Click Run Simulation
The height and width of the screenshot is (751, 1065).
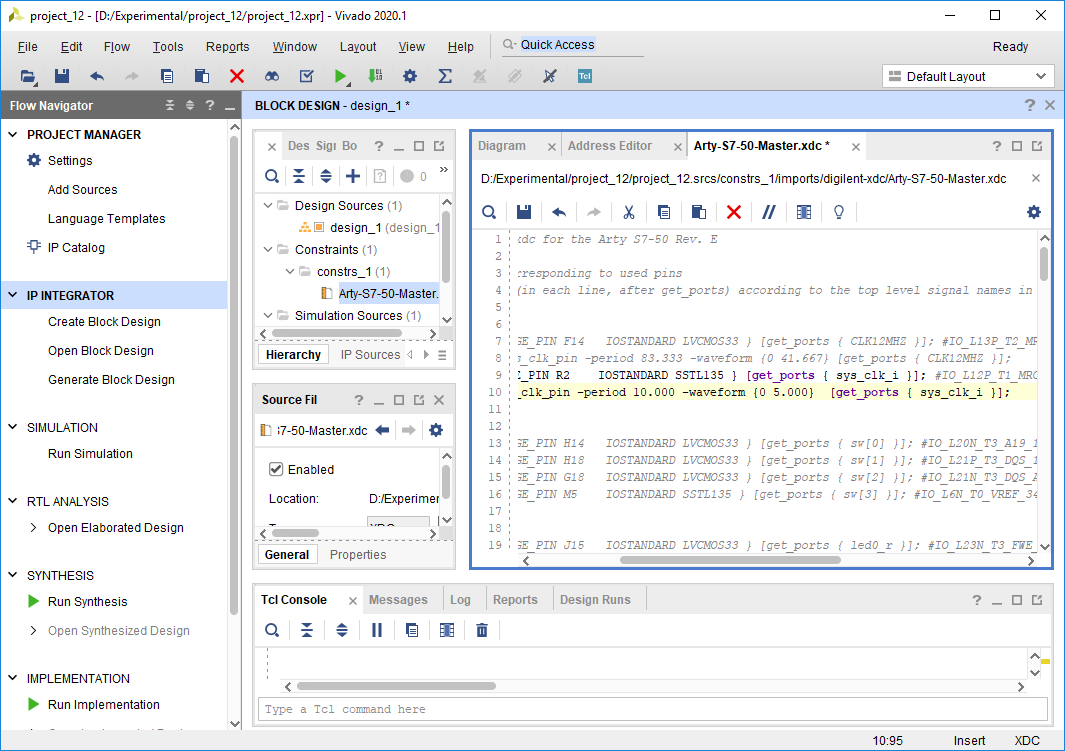[90, 454]
